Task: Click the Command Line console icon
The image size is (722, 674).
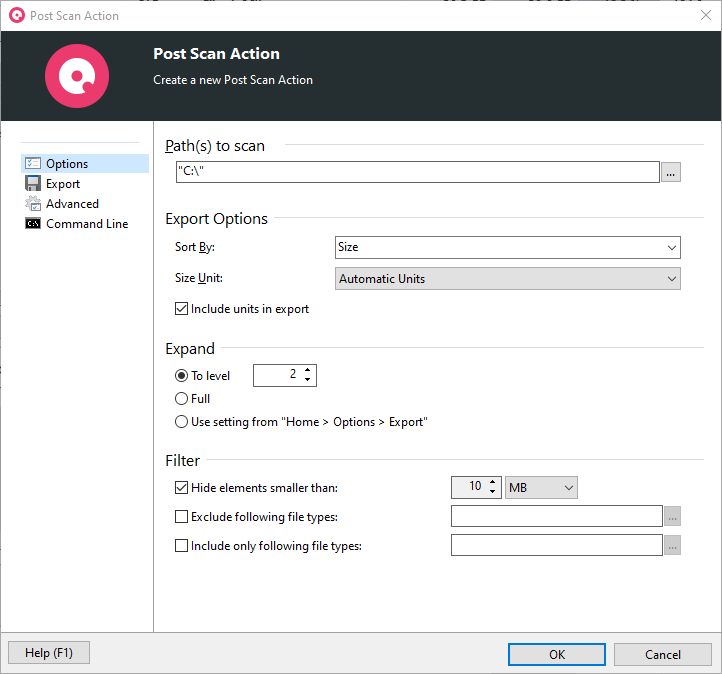Action: point(33,224)
